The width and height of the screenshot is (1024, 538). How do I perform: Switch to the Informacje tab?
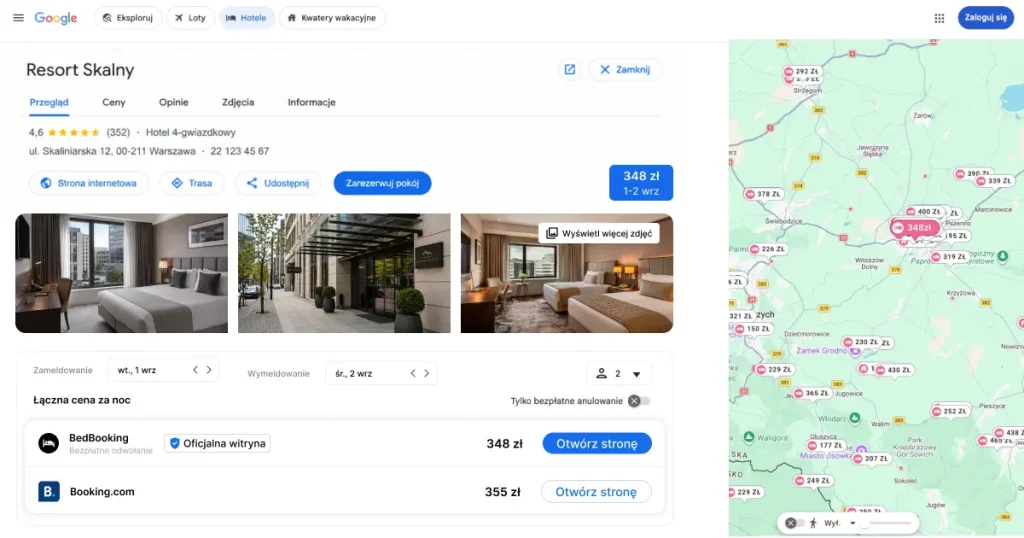pyautogui.click(x=312, y=103)
